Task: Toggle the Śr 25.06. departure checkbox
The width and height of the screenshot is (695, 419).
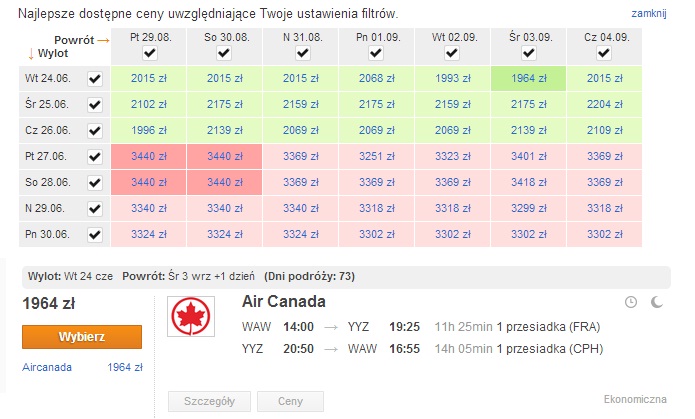Action: (x=95, y=105)
